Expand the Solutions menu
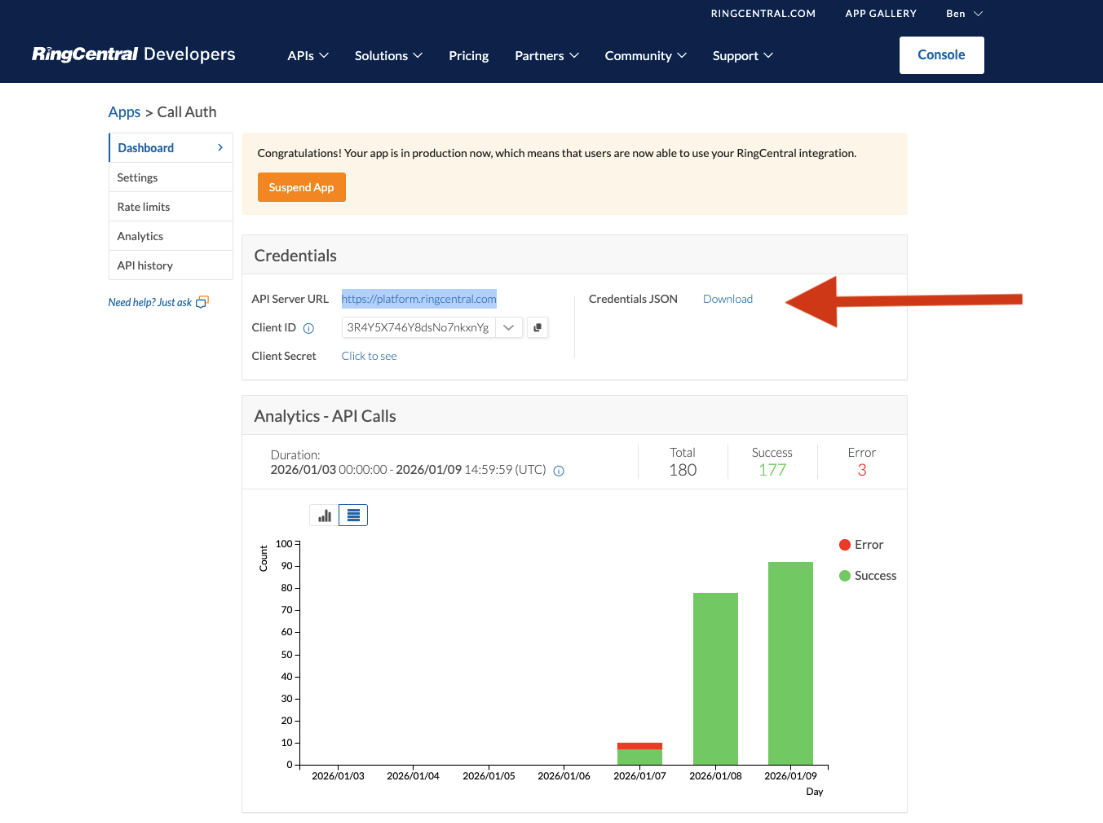Screen dimensions: 1103x823 tap(388, 56)
